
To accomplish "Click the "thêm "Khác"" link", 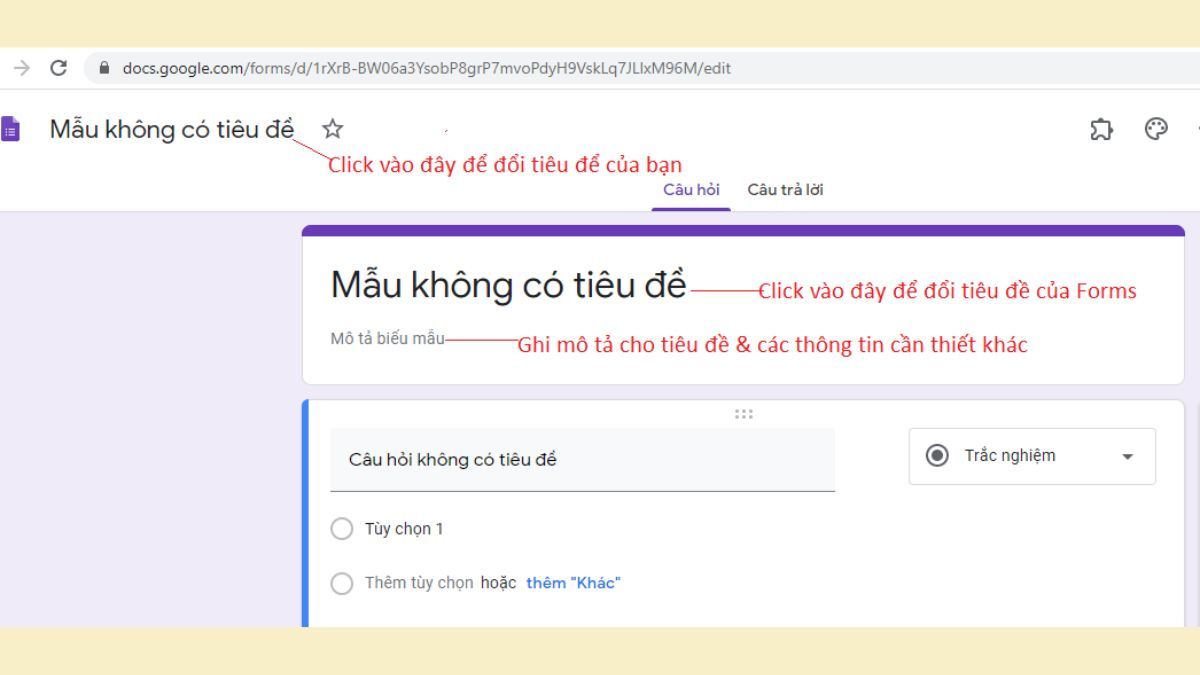I will (573, 583).
